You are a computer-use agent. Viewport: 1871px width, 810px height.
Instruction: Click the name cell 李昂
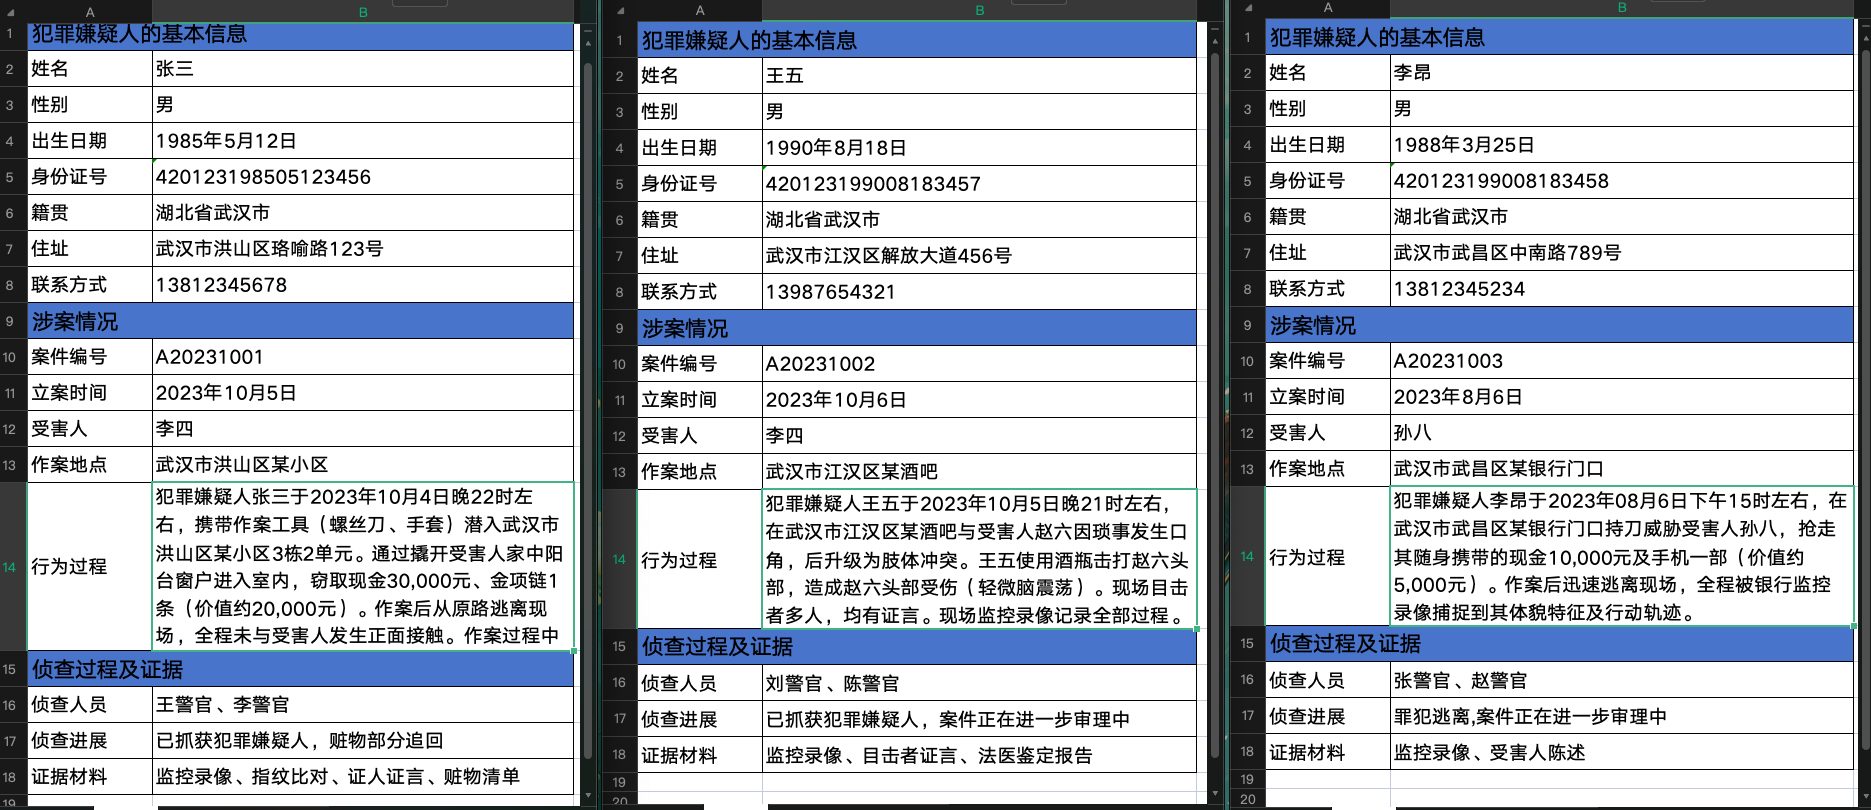click(x=1622, y=73)
